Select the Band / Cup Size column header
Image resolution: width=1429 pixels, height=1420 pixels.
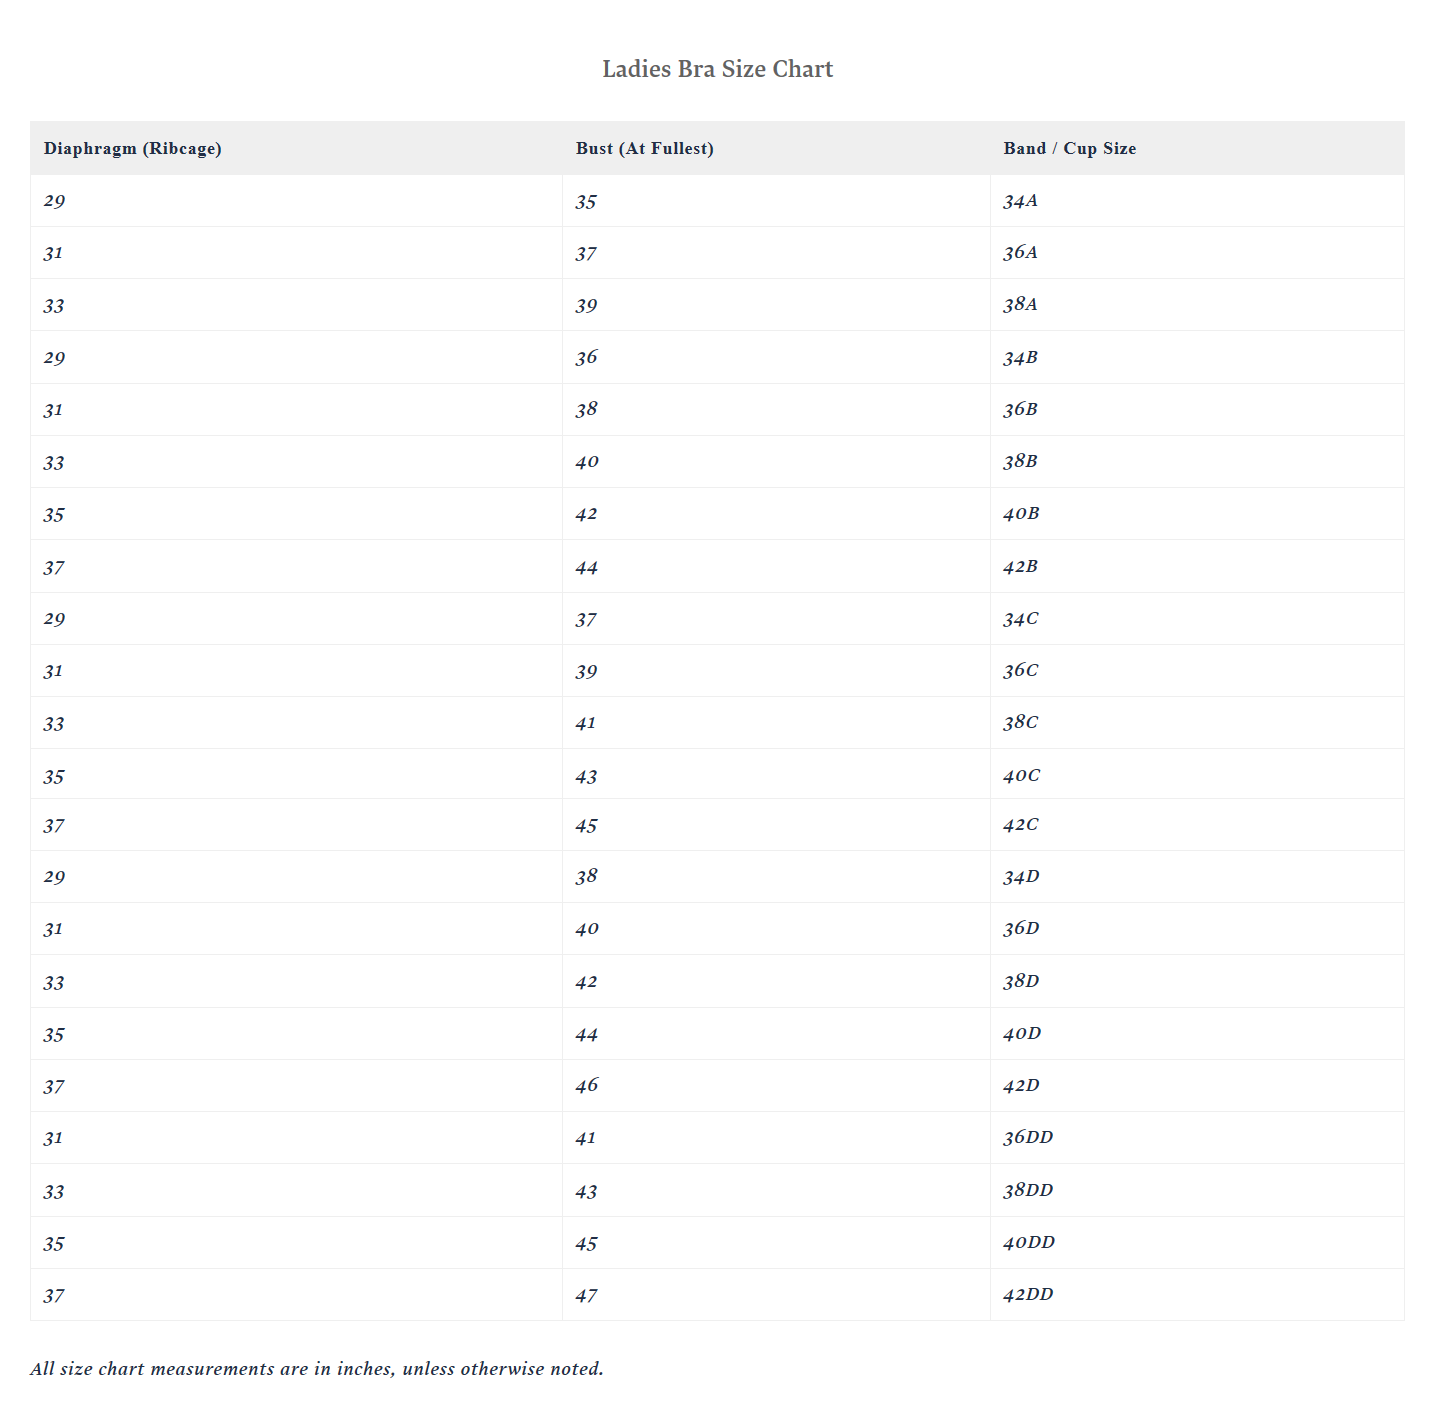pos(1197,148)
